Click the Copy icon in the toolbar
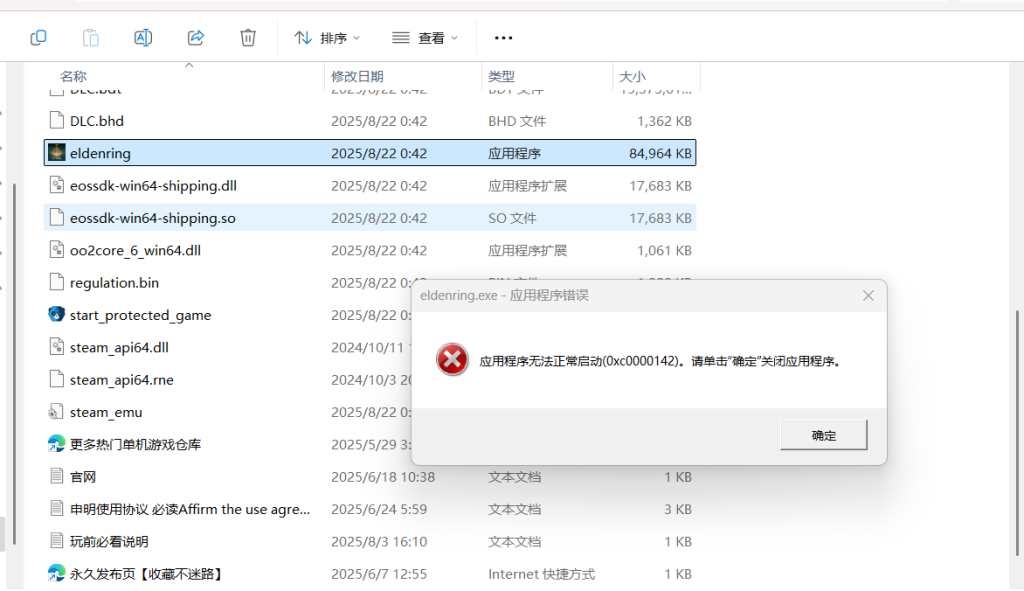 [x=38, y=37]
